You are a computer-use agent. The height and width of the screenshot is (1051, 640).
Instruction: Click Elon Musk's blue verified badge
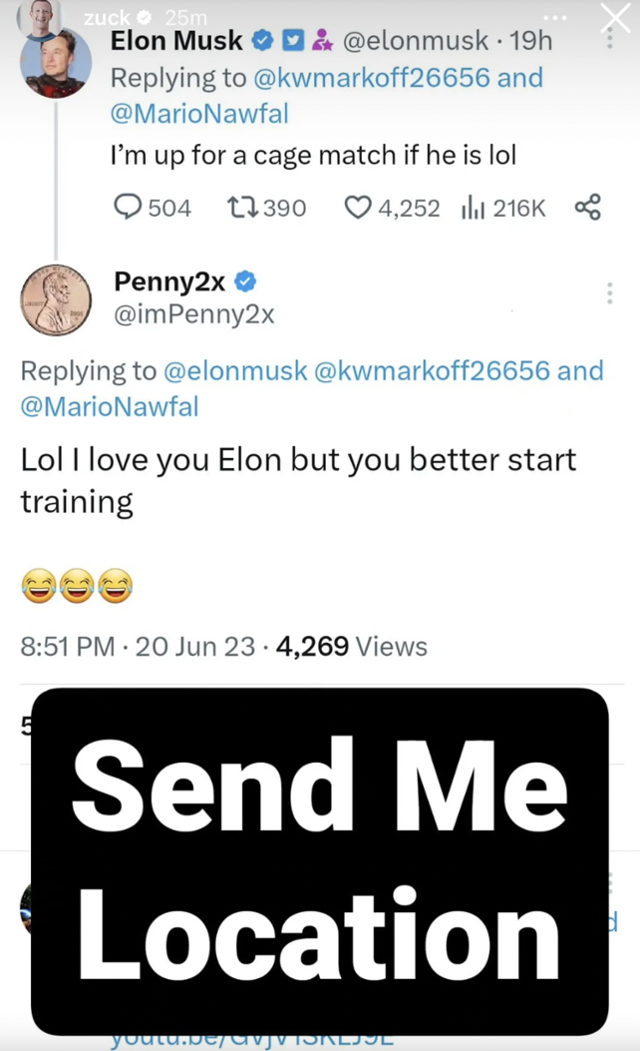point(263,41)
